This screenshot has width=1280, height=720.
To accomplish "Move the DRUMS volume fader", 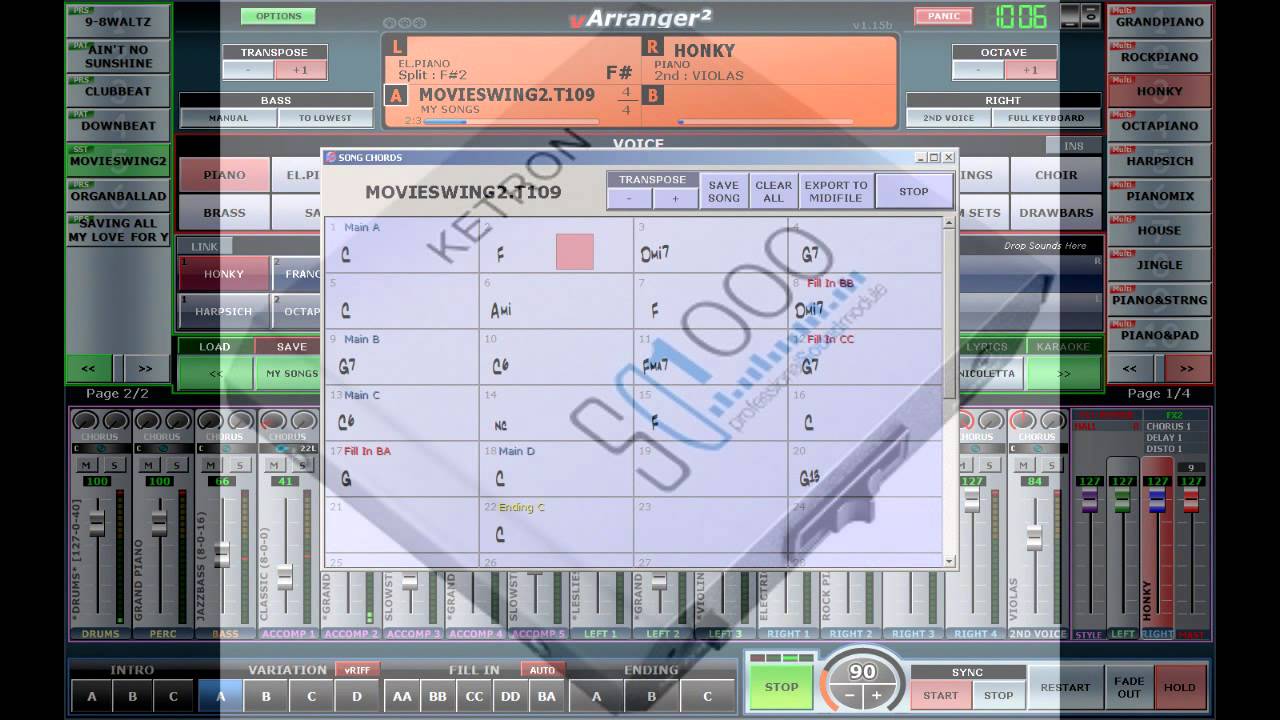I will coord(97,523).
